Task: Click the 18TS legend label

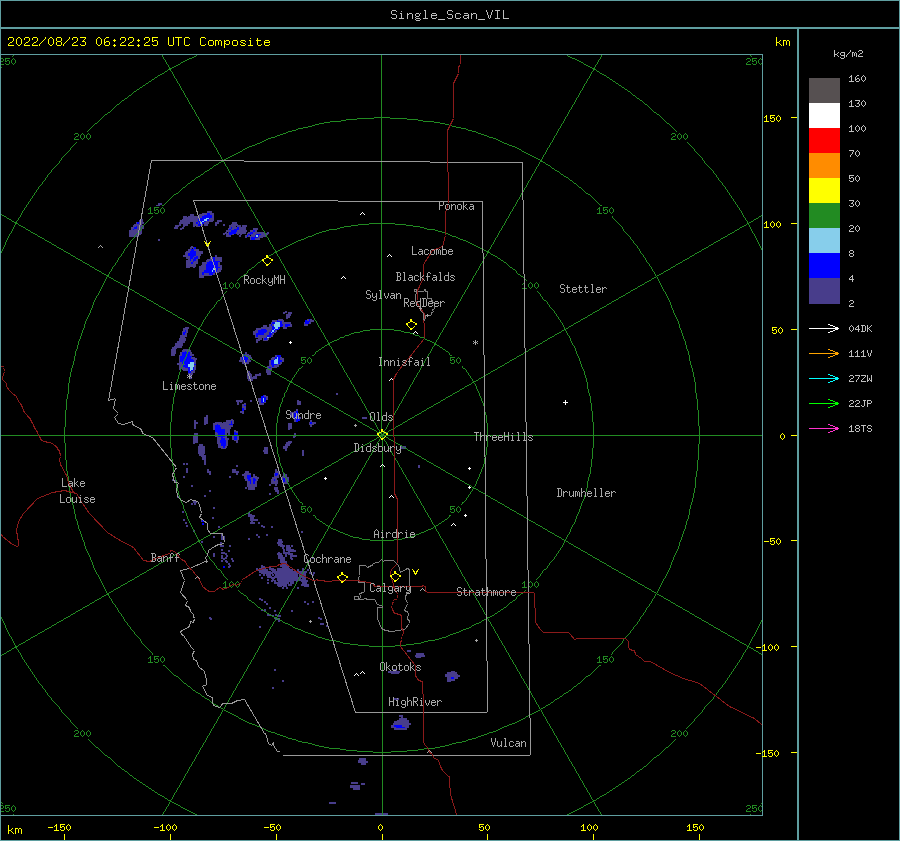Action: click(860, 428)
